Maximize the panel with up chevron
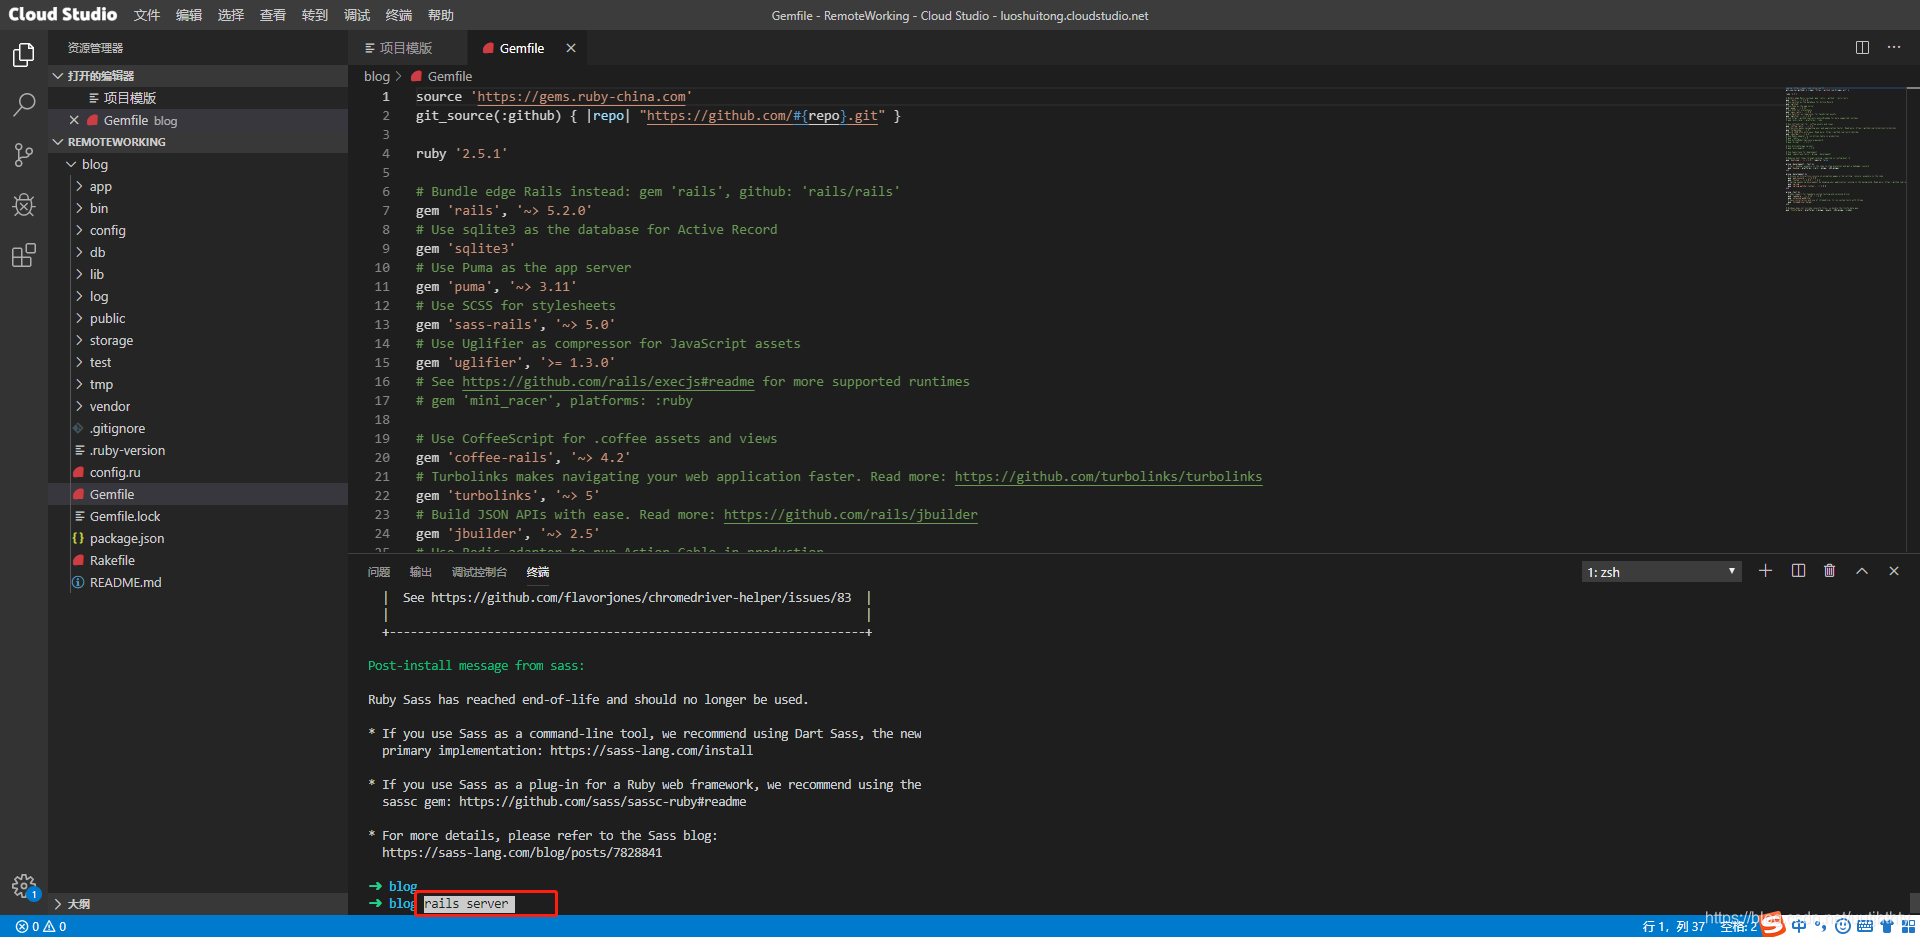Viewport: 1920px width, 937px height. 1862,571
